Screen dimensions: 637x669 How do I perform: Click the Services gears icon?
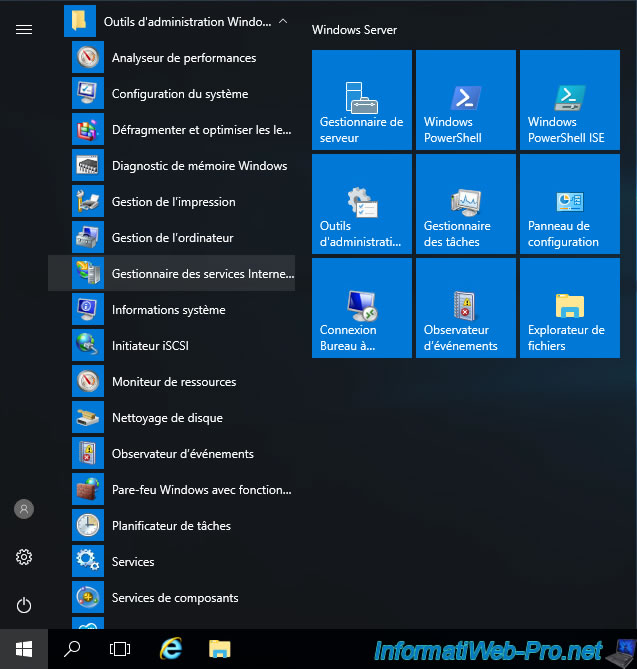point(88,561)
